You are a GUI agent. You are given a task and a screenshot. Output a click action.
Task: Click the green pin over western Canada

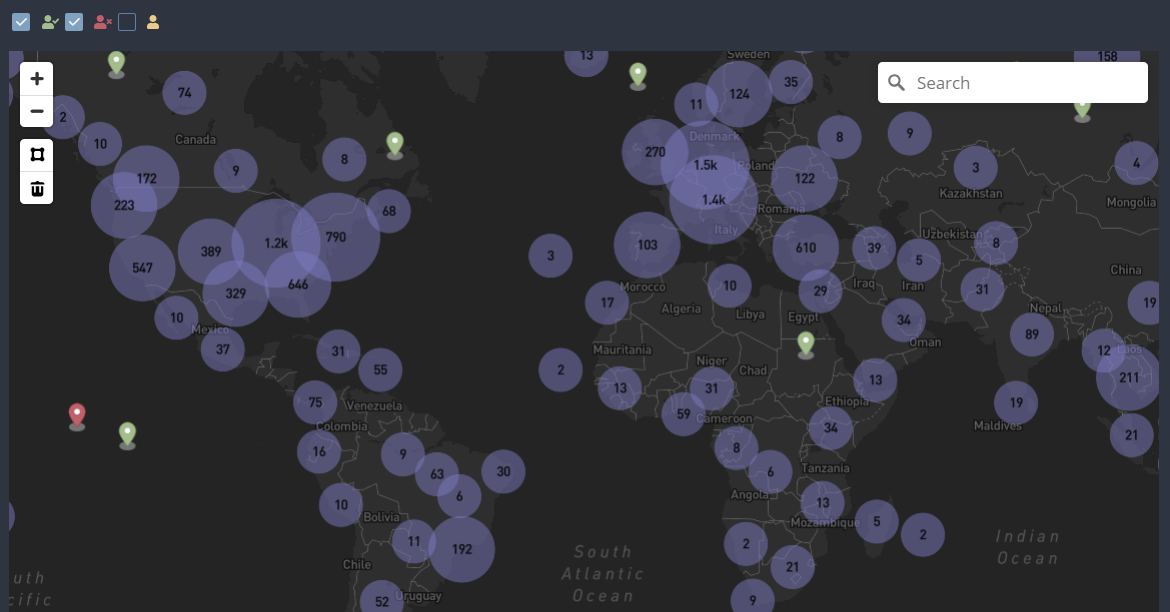115,63
